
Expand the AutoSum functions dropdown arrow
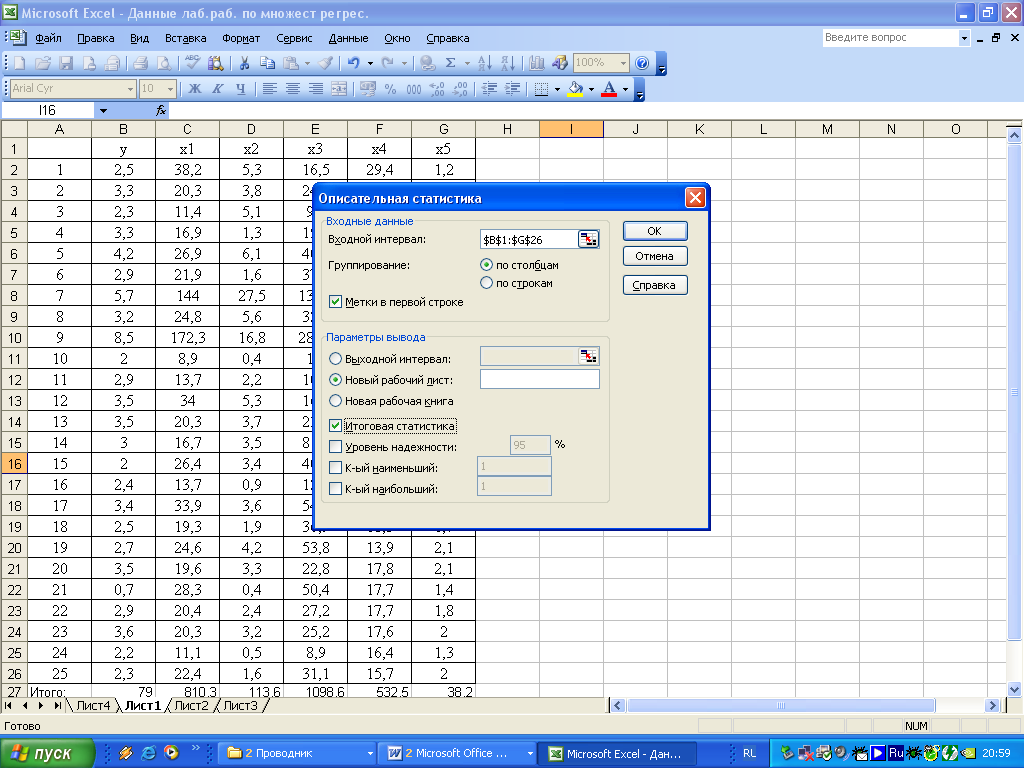(x=467, y=63)
